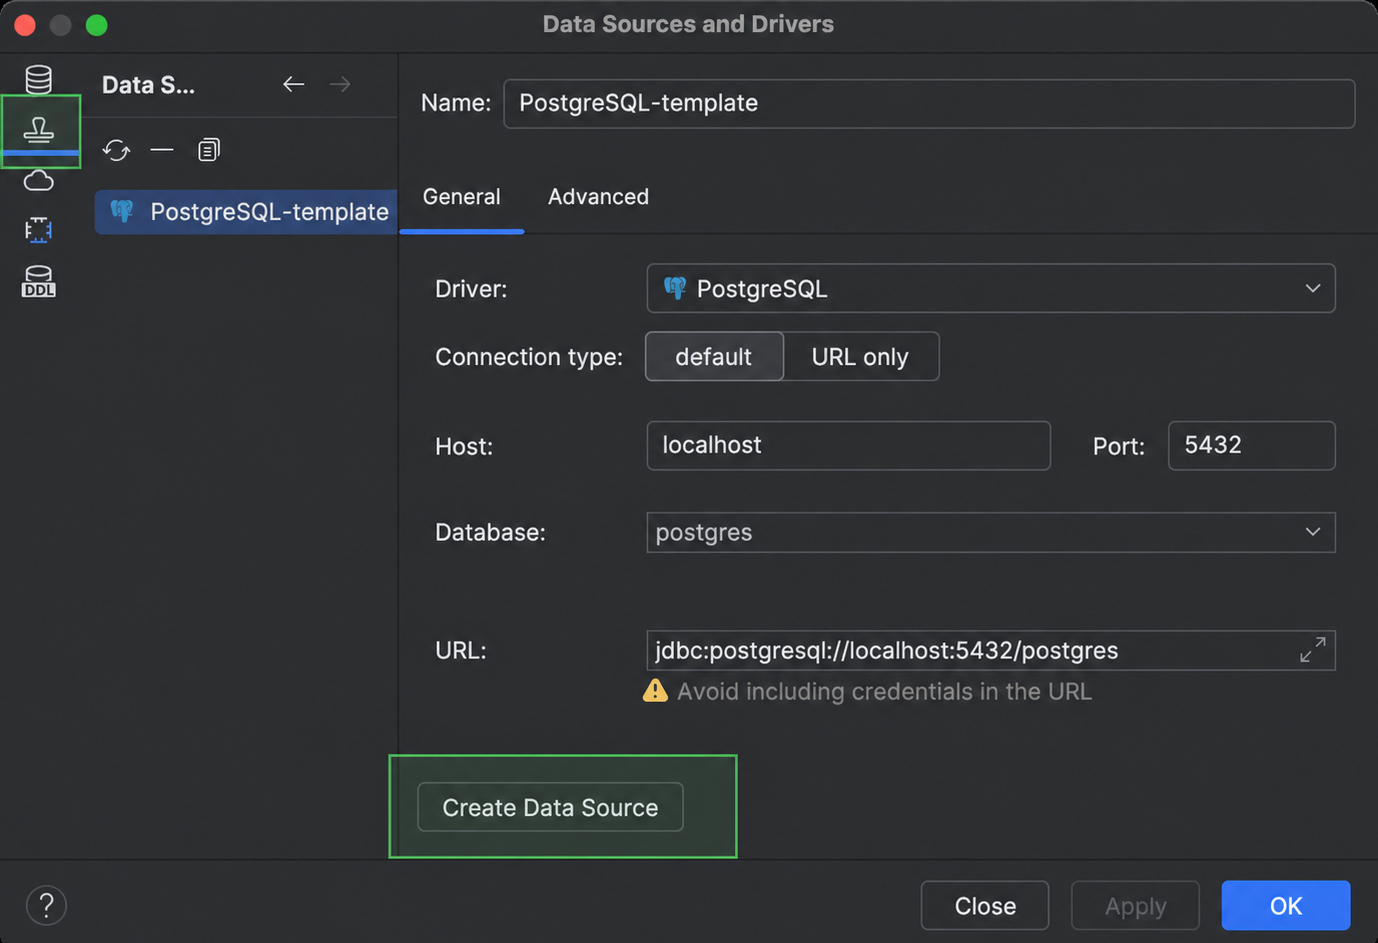Open the Driver dropdown showing PostgreSQL
Screen dimensions: 1378x943
pos(991,289)
